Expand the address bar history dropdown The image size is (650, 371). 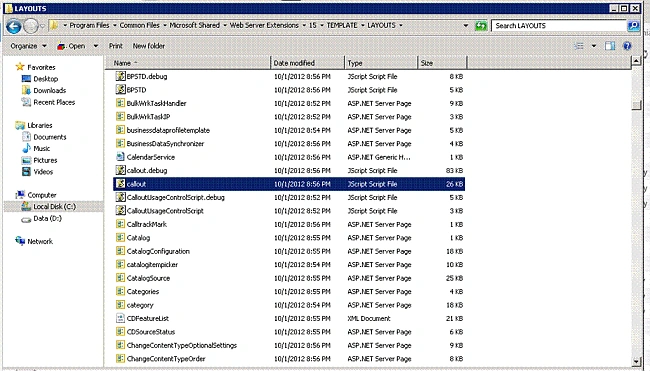pyautogui.click(x=466, y=26)
